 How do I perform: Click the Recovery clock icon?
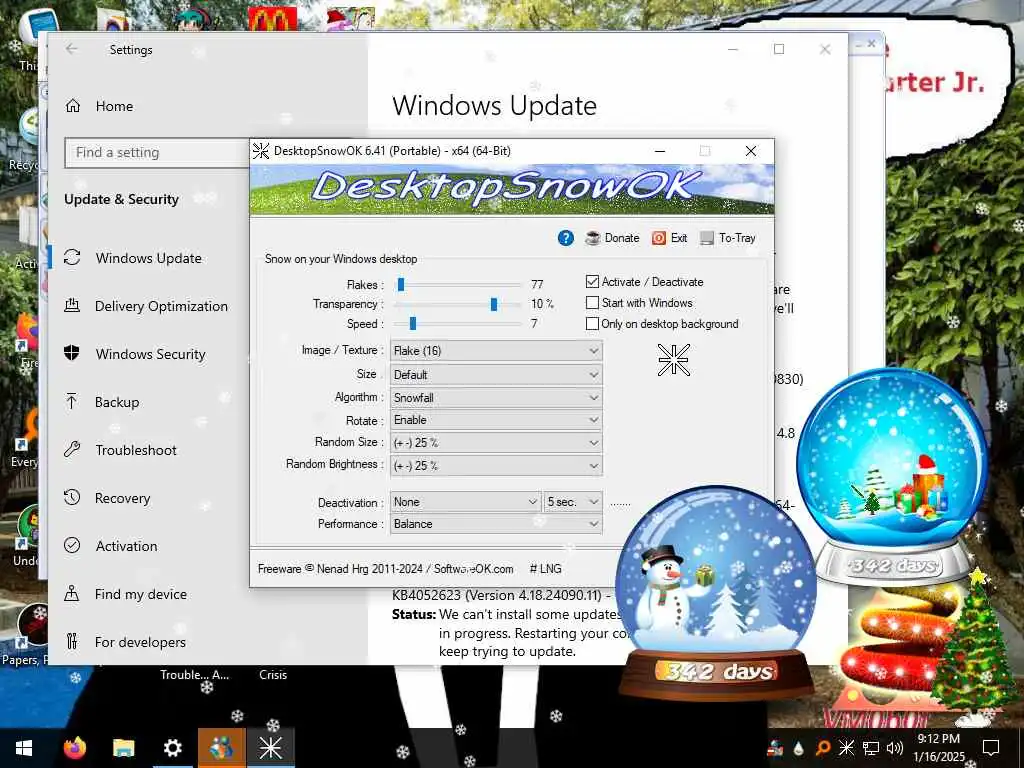[x=72, y=498]
